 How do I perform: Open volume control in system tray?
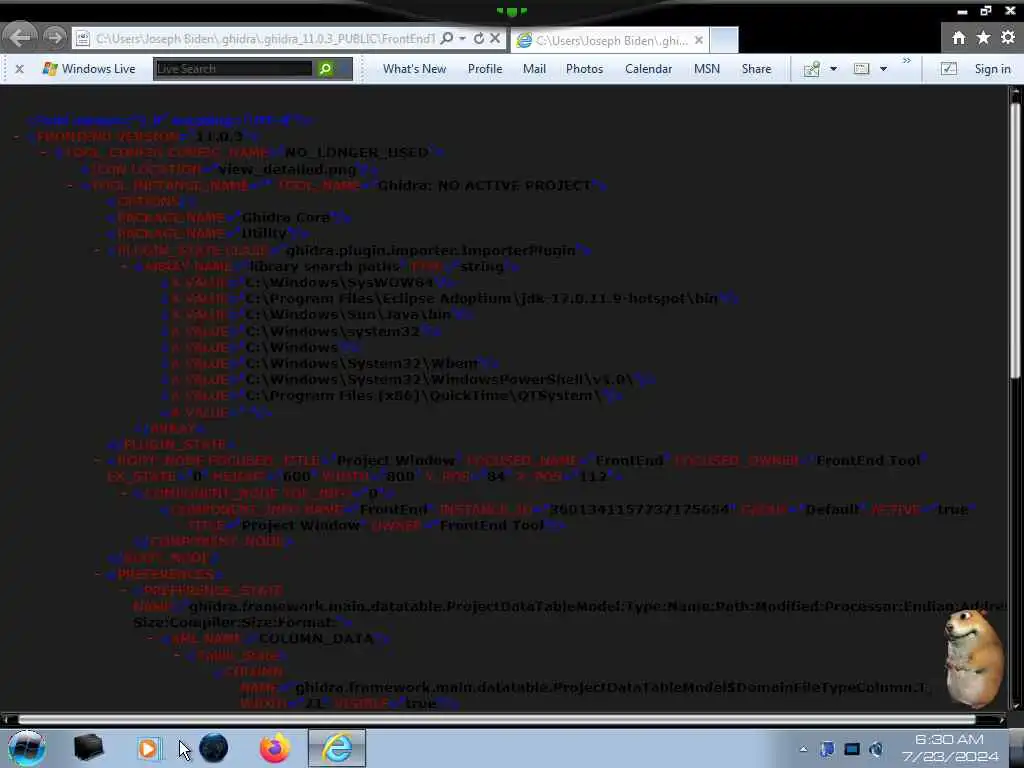pos(876,749)
